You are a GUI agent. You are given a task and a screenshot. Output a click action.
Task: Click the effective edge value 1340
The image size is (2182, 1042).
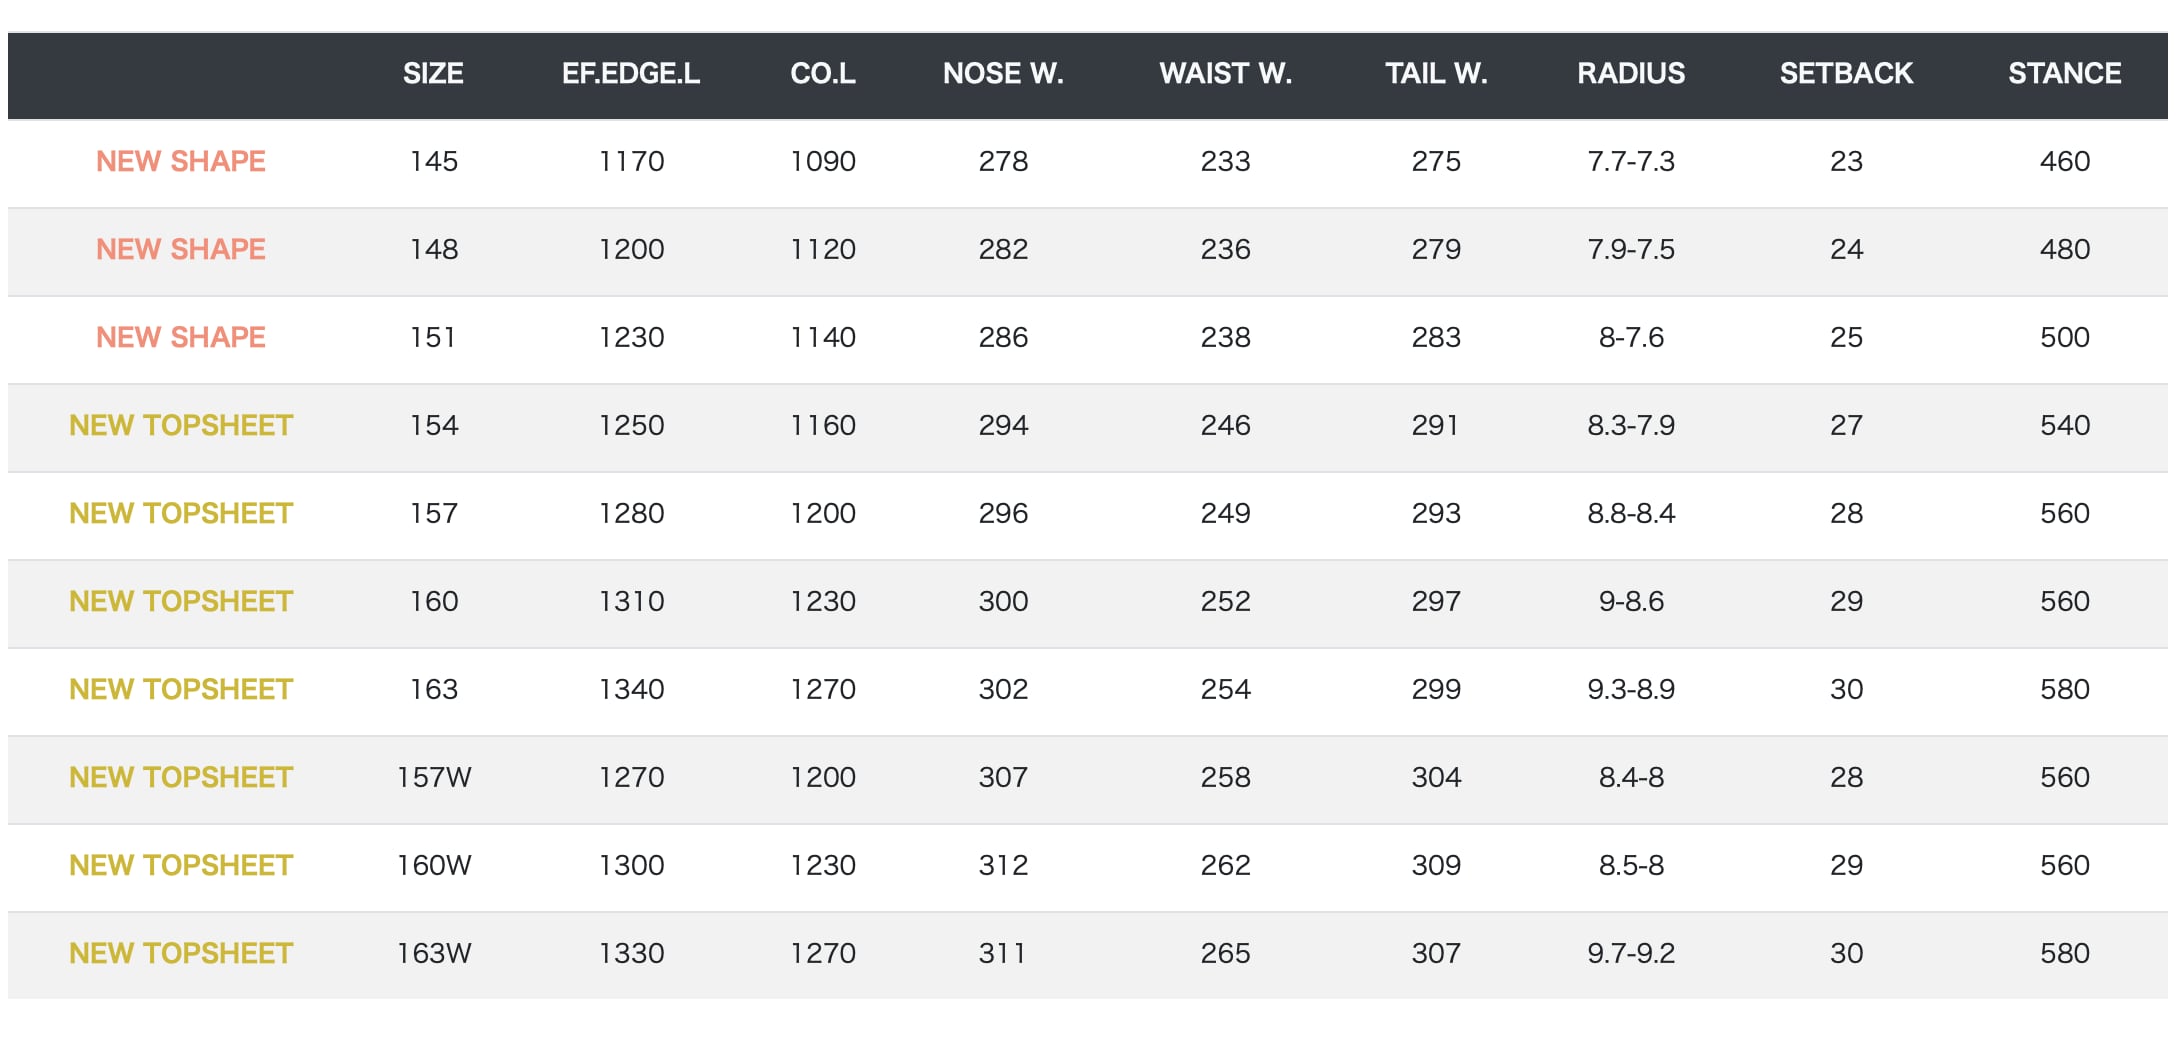coord(631,690)
